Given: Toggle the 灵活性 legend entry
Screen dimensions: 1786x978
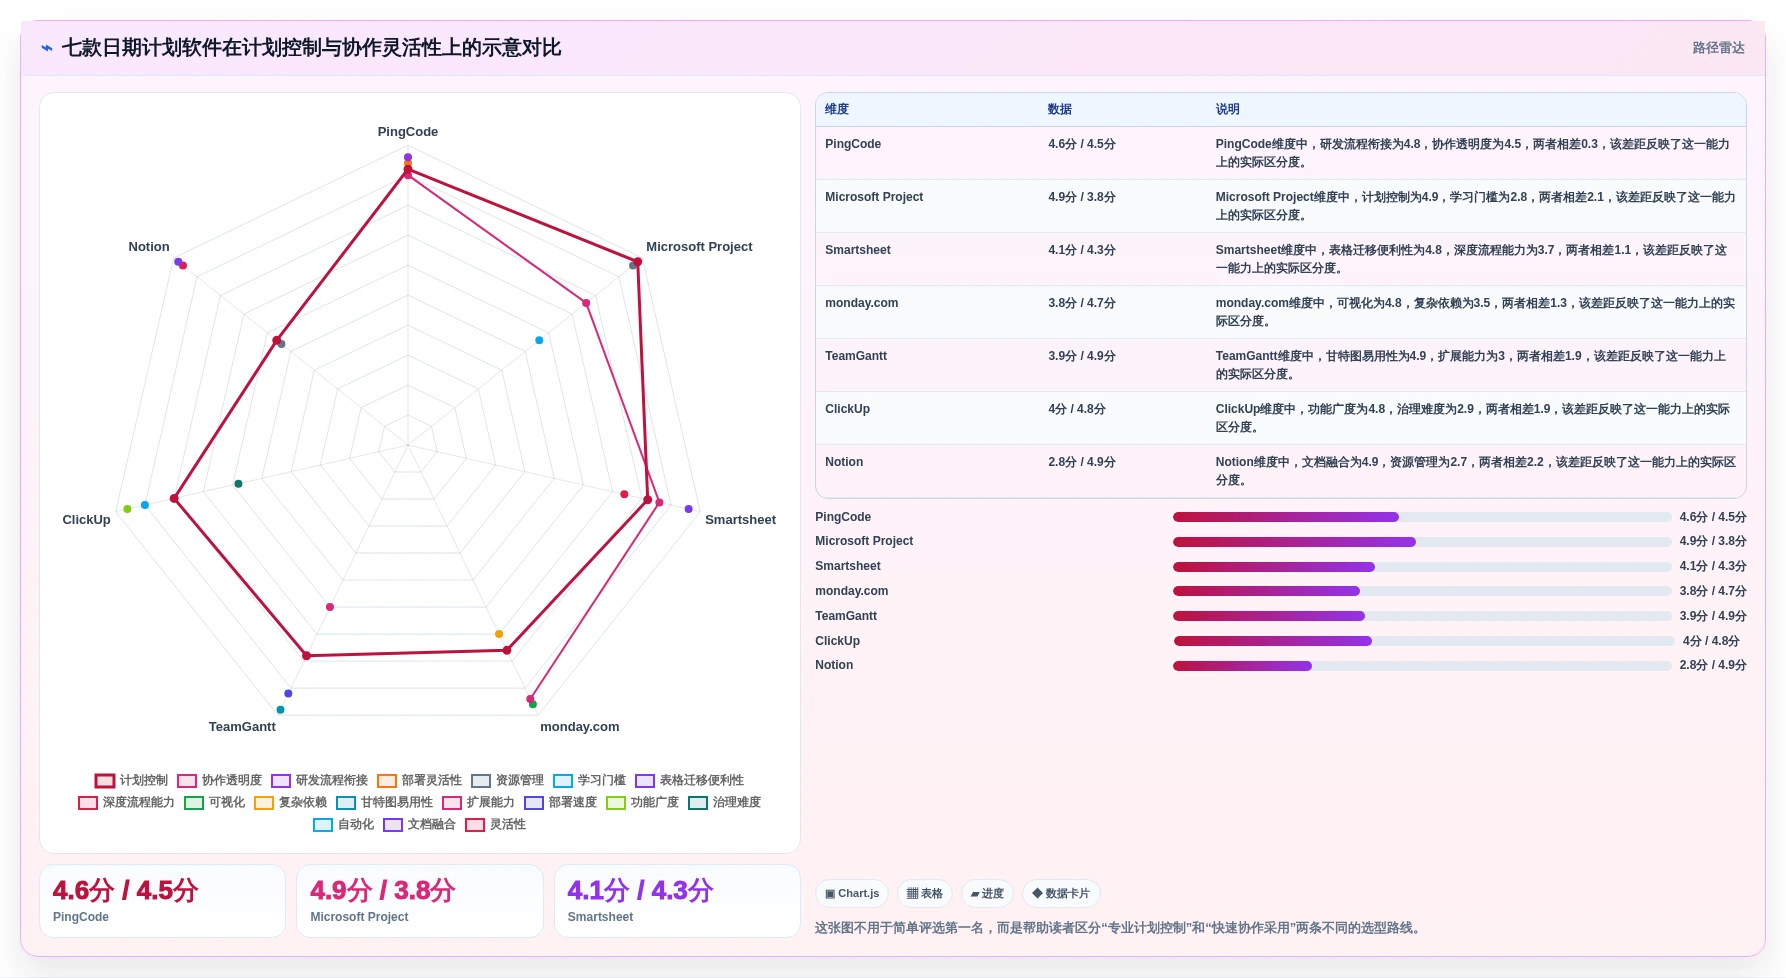Looking at the screenshot, I should point(496,824).
